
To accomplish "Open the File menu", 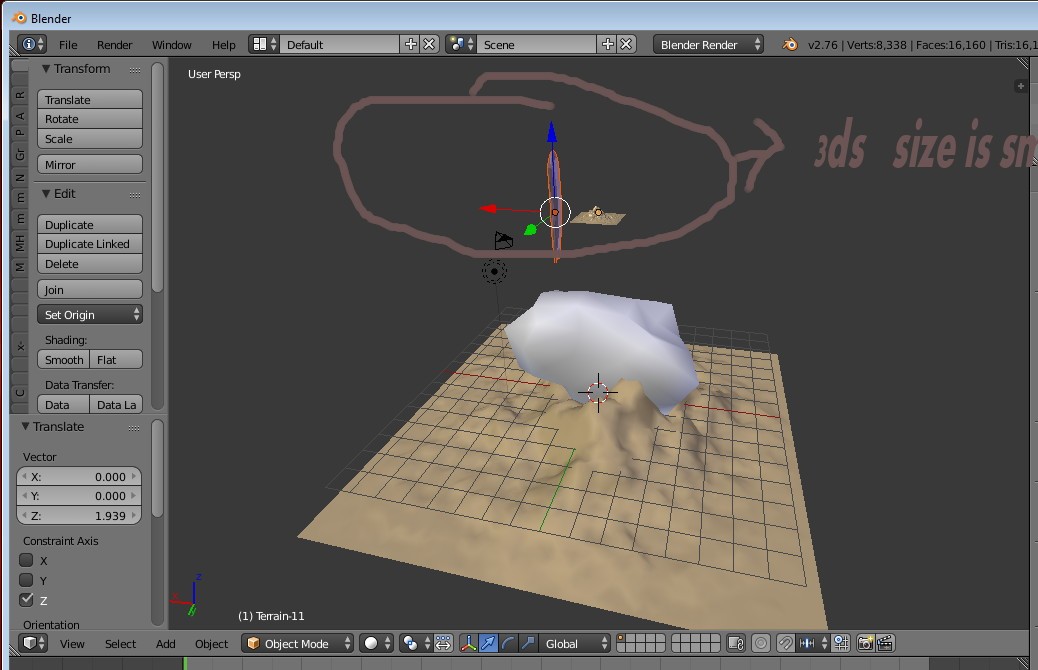I will 68,45.
